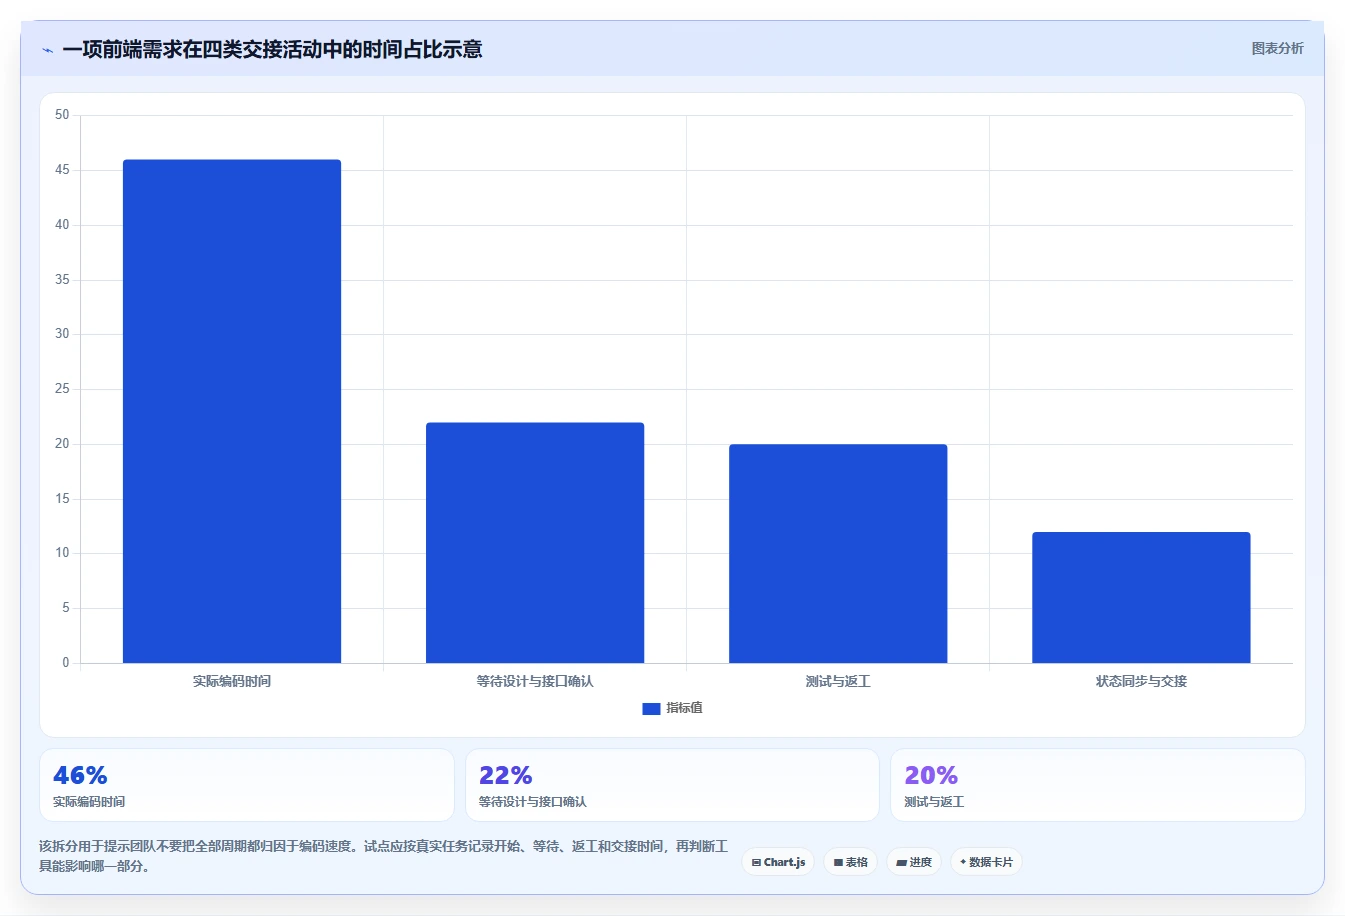
Task: Click the 20% stat card
Action: click(1098, 785)
